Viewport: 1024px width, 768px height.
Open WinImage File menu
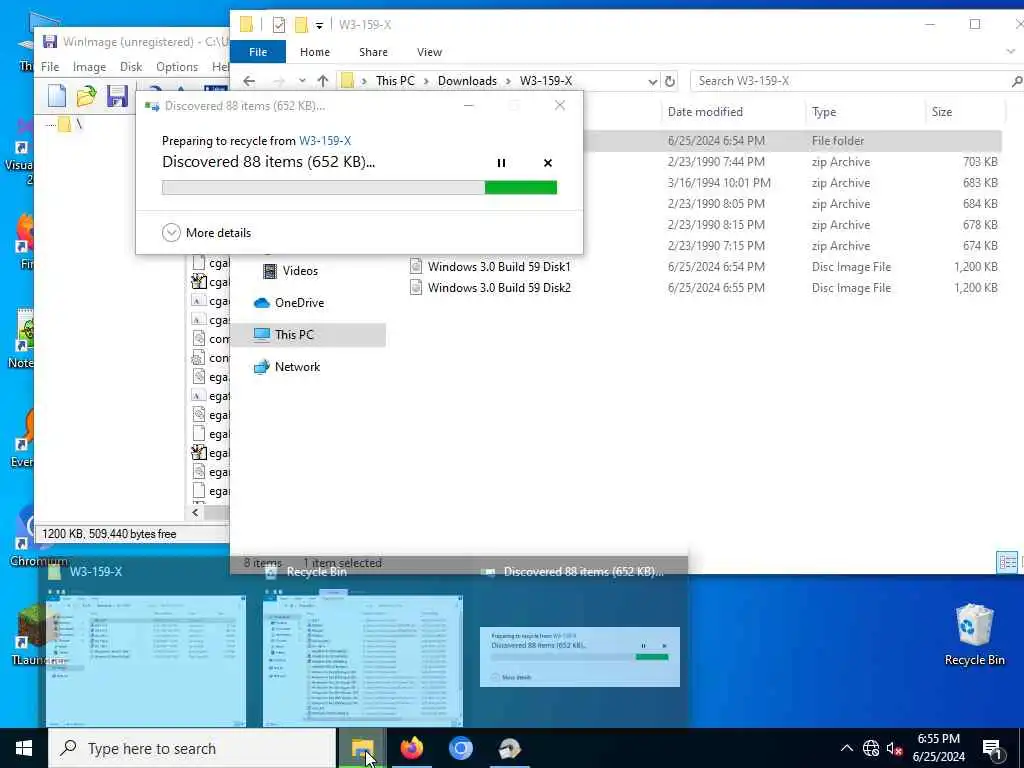(50, 67)
